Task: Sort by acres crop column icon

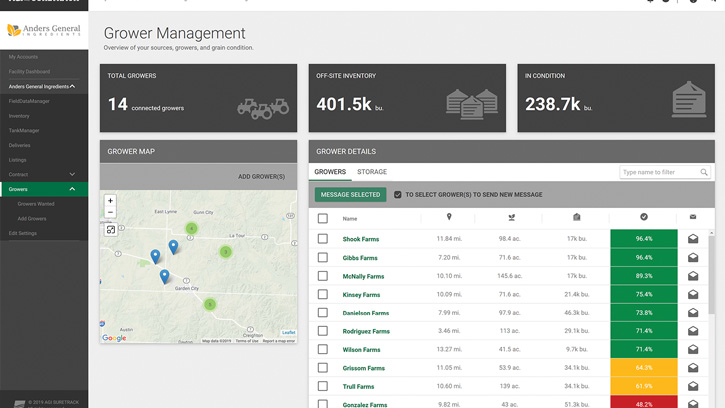Action: (x=511, y=217)
